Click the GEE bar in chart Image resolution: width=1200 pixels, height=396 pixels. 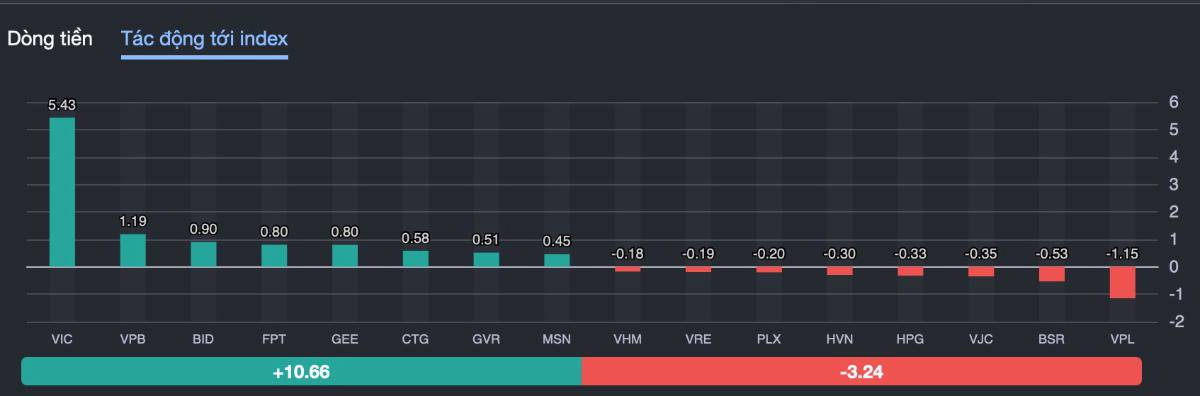[345, 256]
